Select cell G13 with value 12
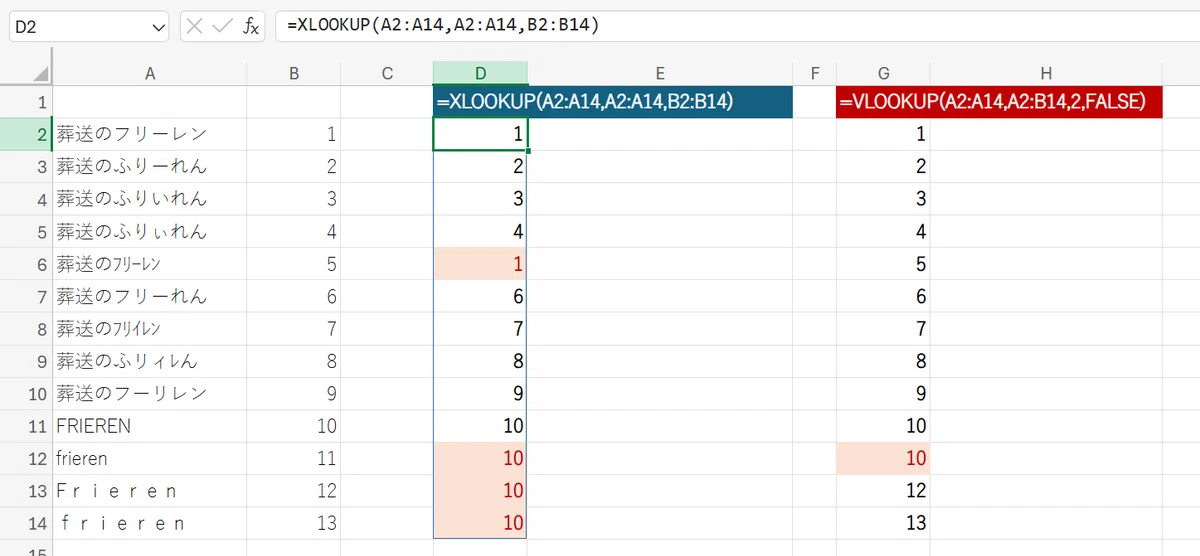This screenshot has height=556, width=1200. tap(883, 491)
